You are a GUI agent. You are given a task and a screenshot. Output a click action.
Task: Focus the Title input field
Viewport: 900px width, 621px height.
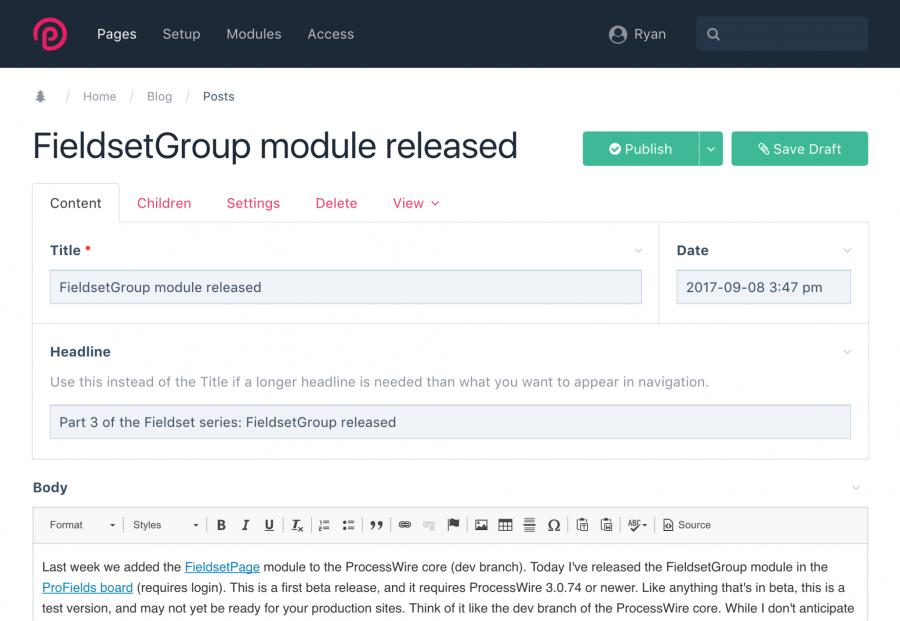[346, 287]
